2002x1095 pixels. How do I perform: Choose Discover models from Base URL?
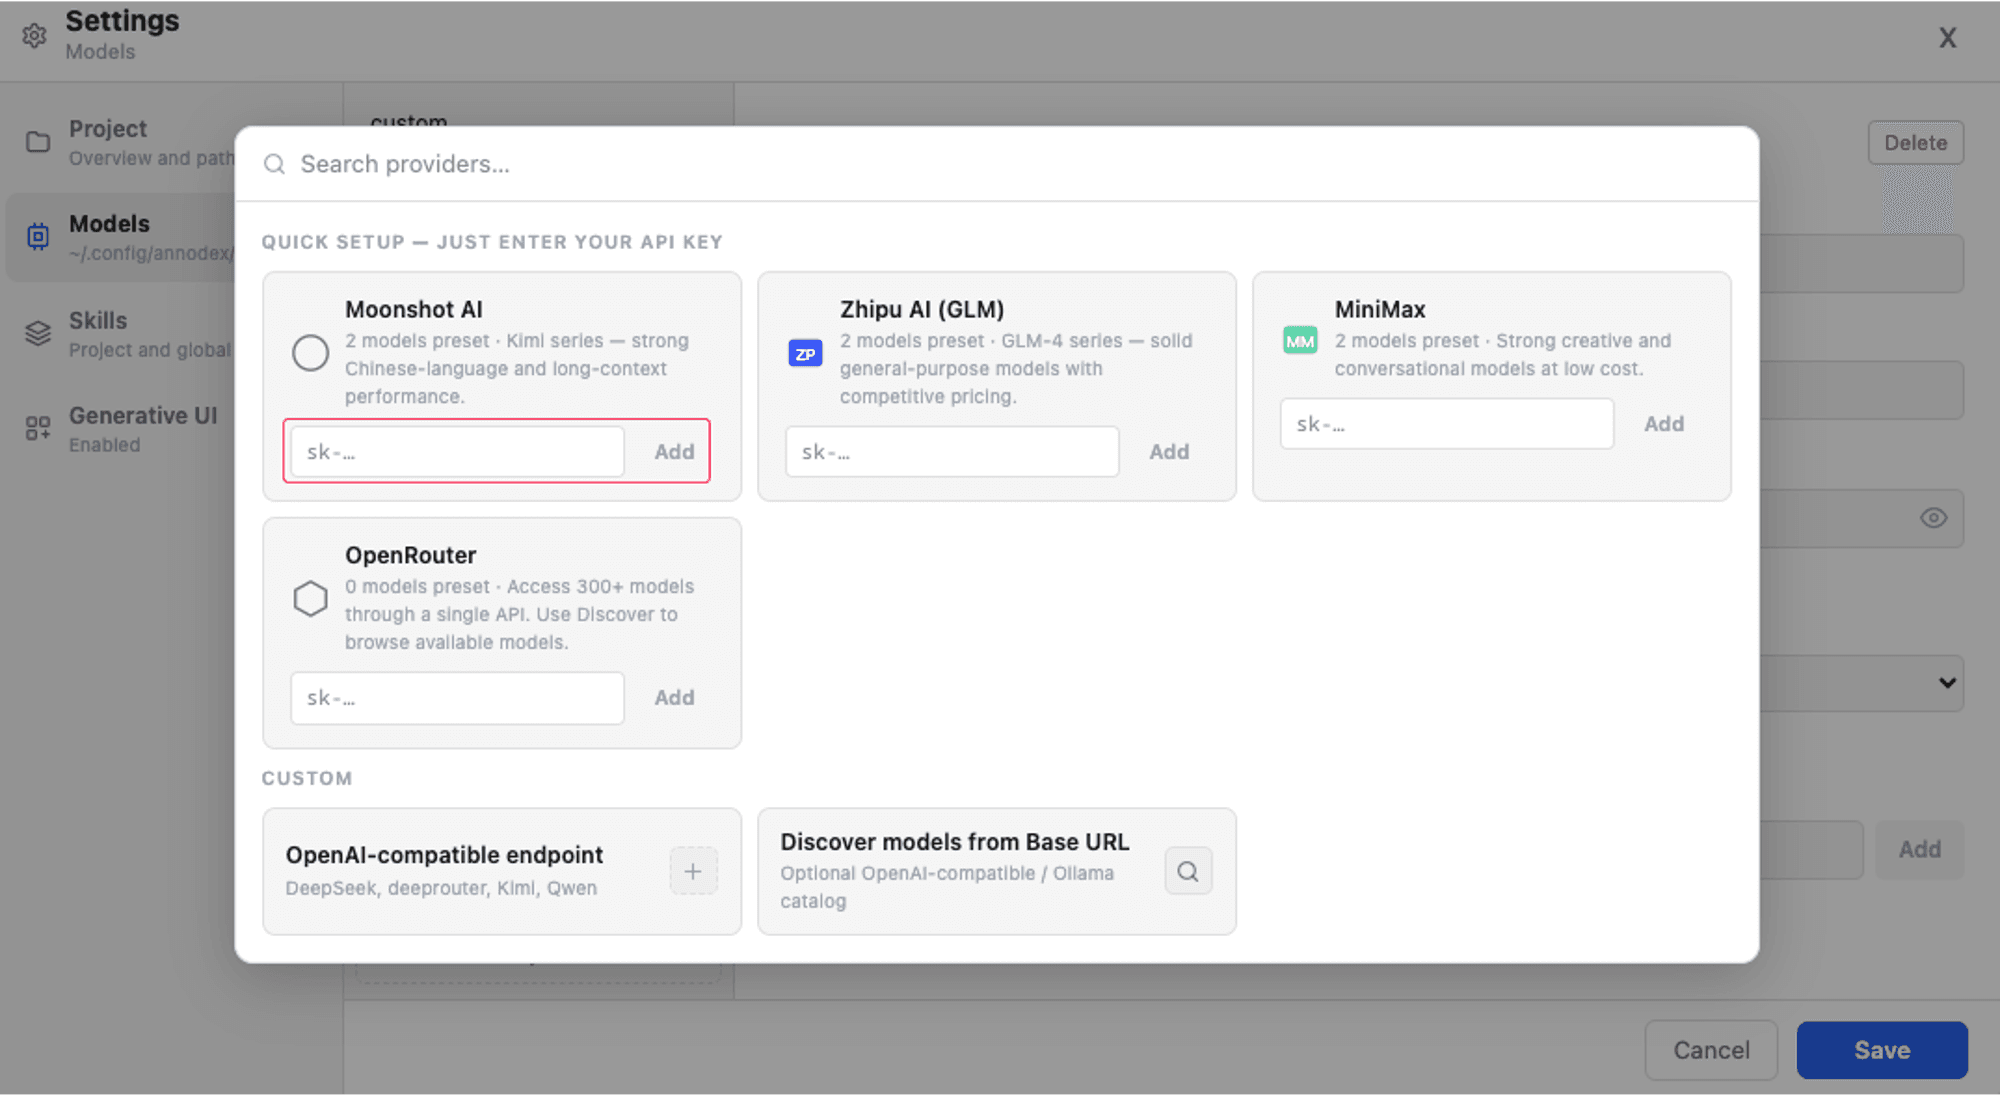click(x=997, y=871)
